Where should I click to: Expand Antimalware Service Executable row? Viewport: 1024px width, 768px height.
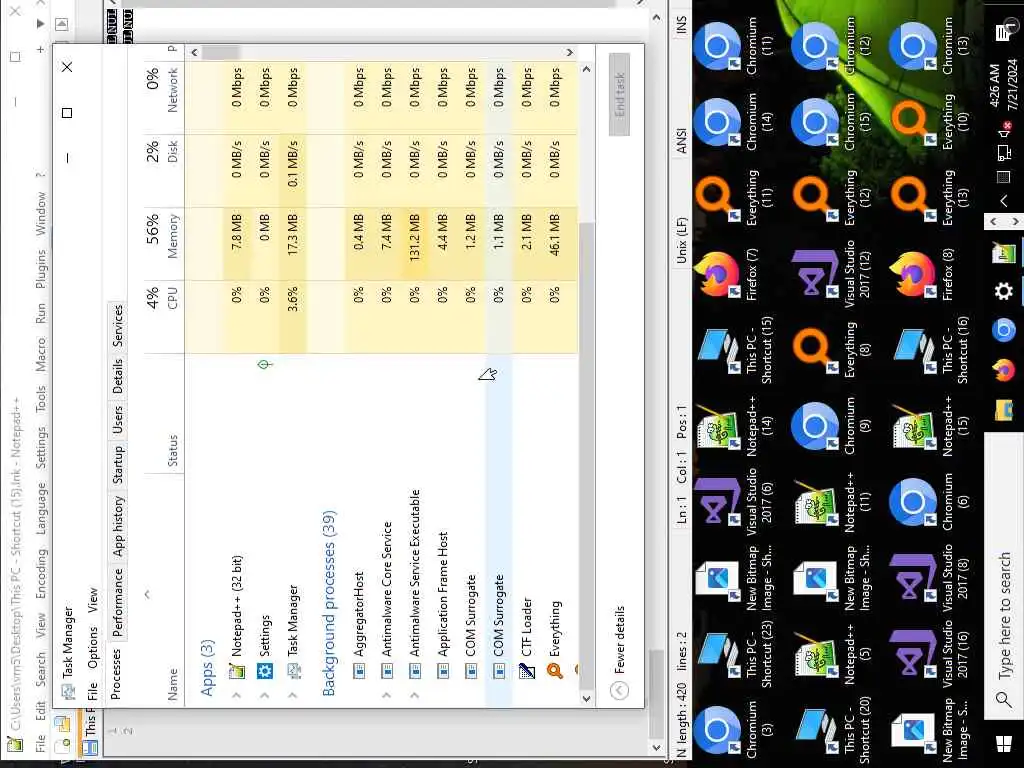(x=415, y=696)
